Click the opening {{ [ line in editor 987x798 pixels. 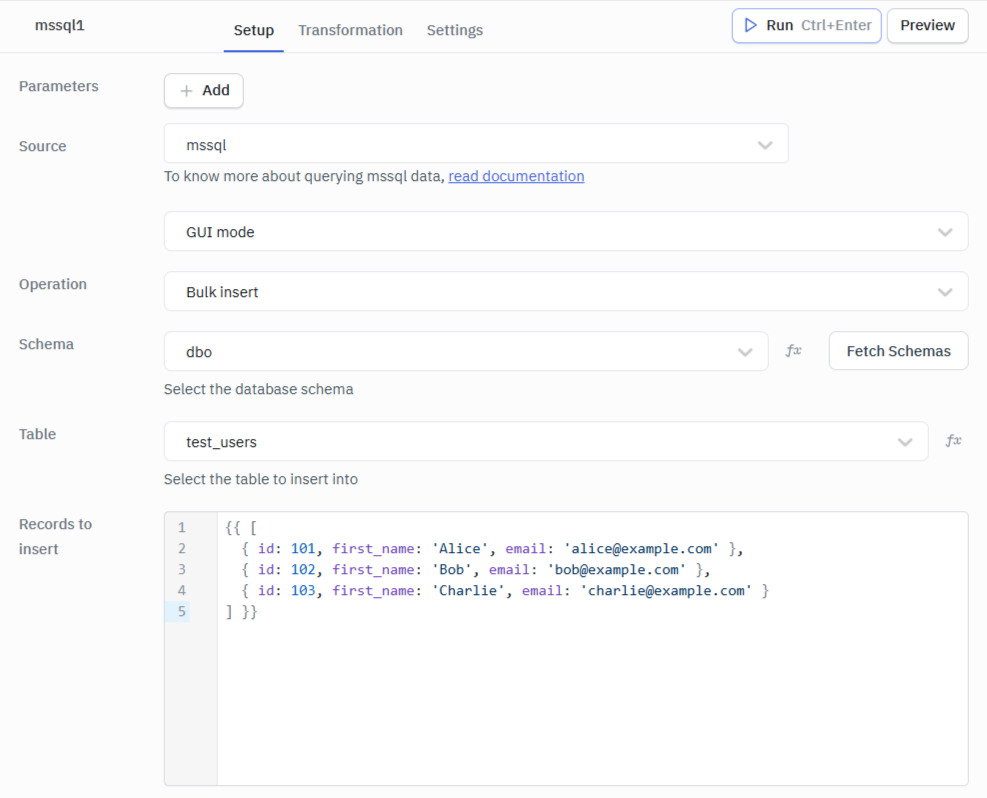[241, 527]
